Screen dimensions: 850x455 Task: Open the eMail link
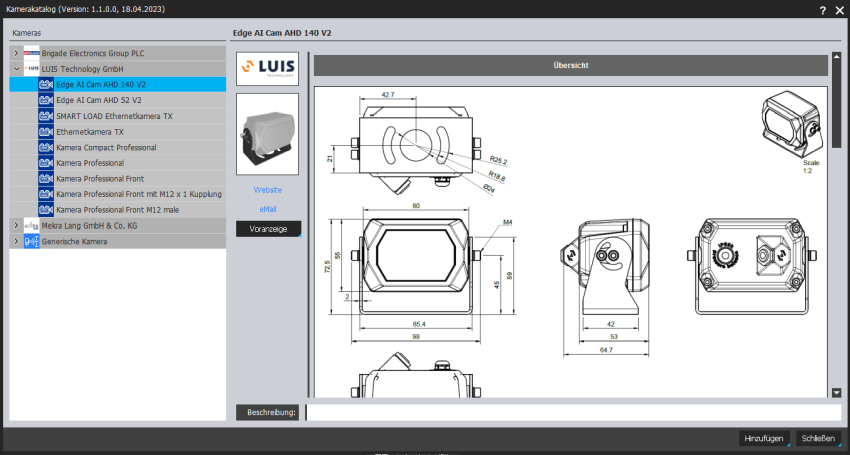coord(267,209)
